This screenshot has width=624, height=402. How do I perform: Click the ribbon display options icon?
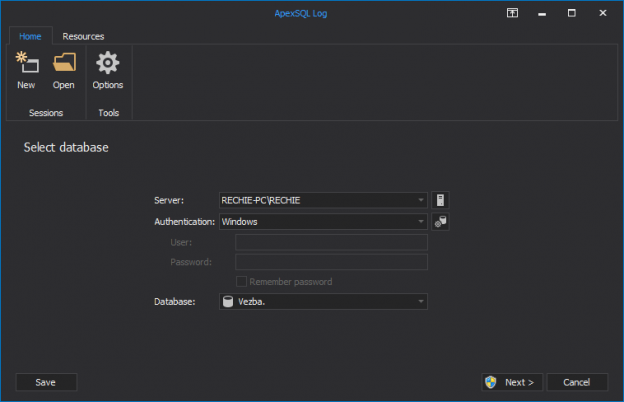point(512,13)
